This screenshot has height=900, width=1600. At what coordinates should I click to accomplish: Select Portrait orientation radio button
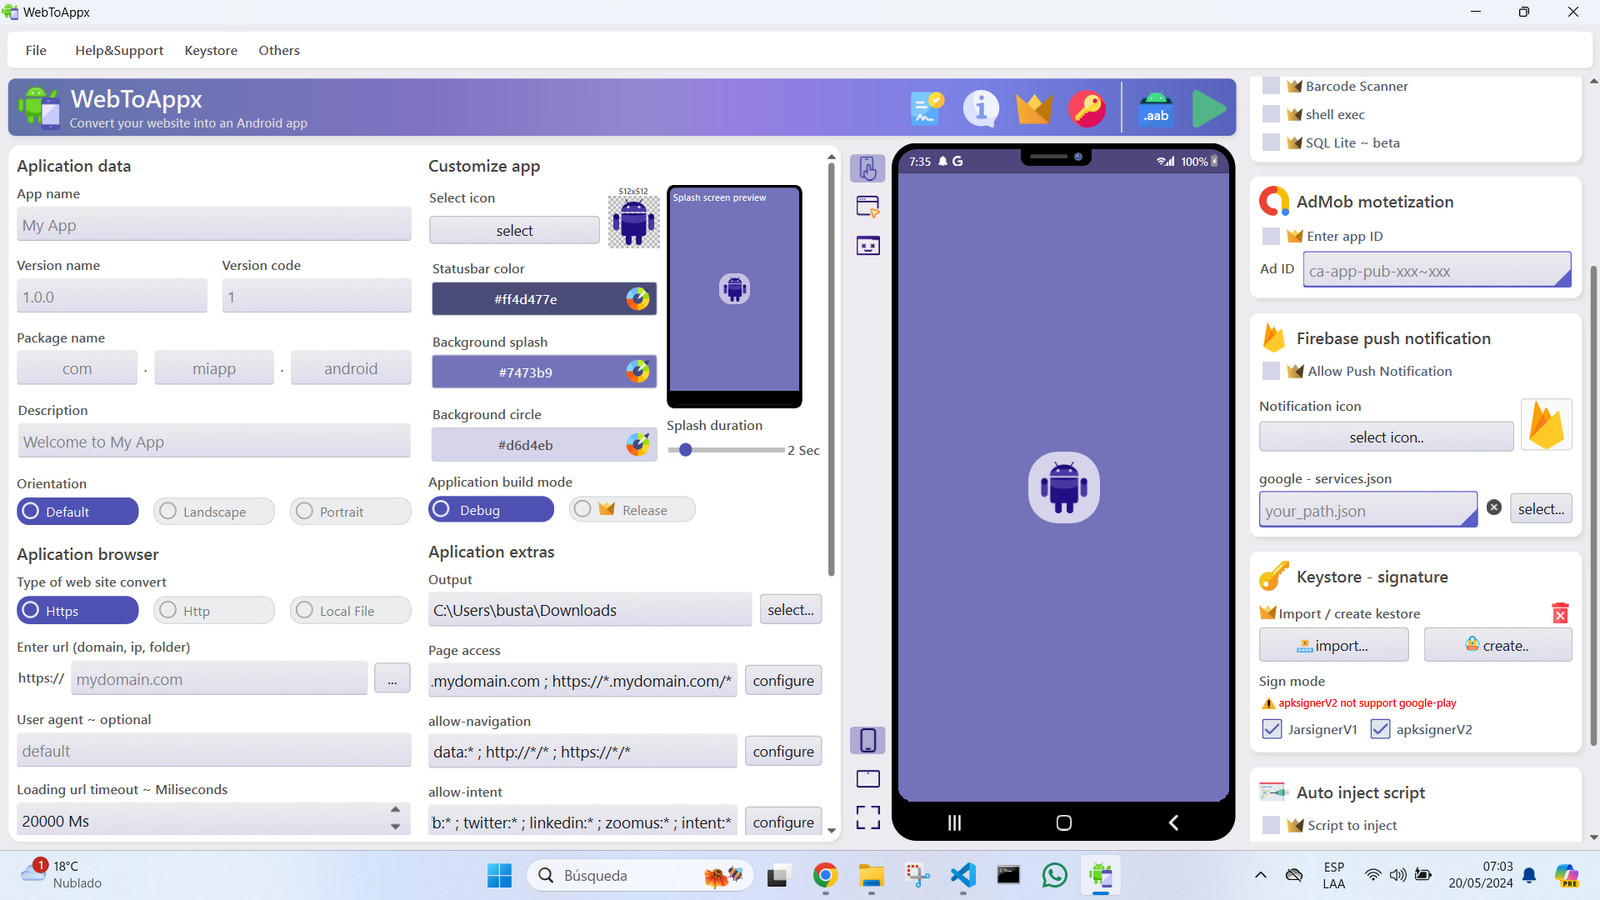[351, 511]
